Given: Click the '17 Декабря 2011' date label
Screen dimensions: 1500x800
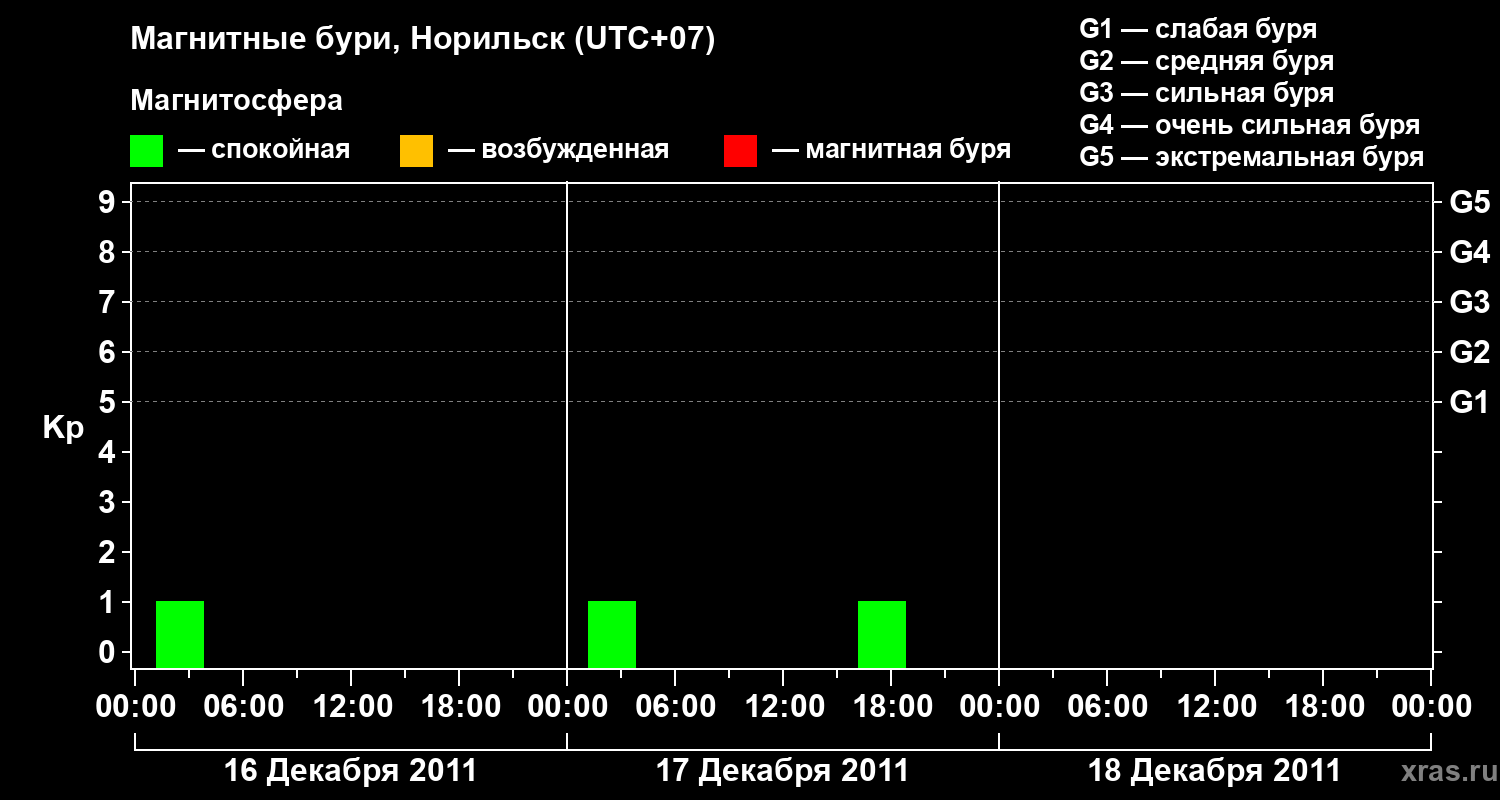Looking at the screenshot, I should pos(782,771).
